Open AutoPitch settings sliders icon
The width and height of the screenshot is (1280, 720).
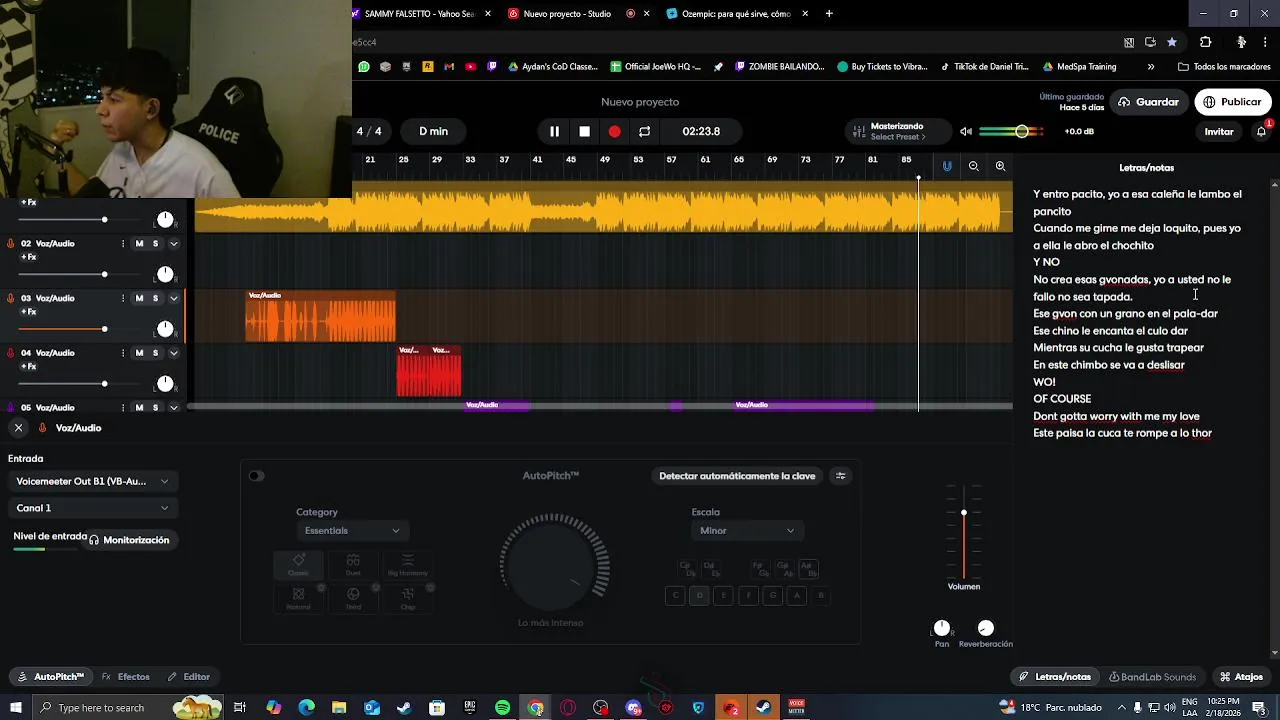click(840, 476)
